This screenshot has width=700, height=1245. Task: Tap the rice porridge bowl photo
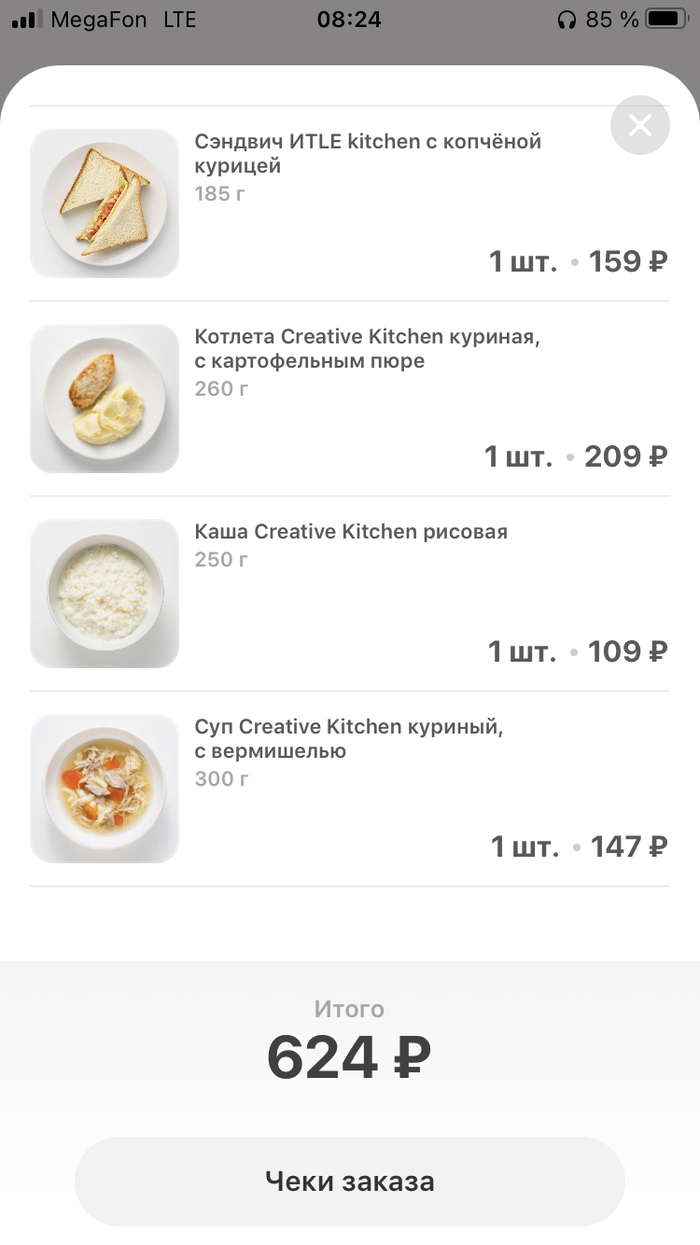tap(104, 593)
